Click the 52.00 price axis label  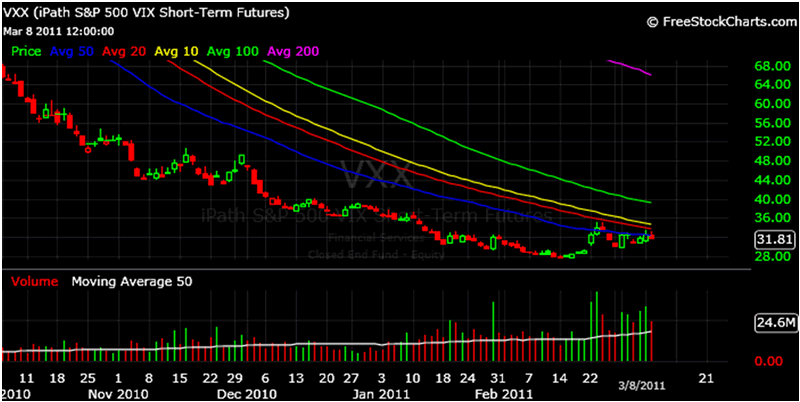point(774,141)
